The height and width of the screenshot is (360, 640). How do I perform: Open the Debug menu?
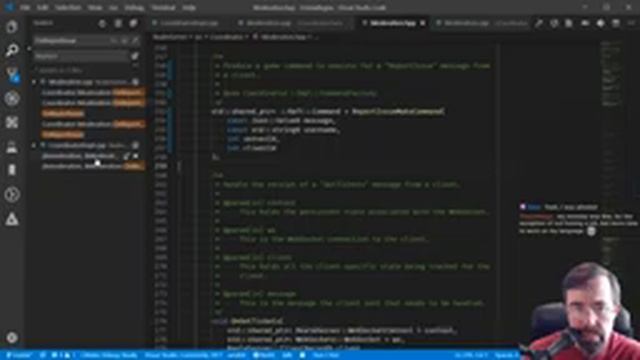134,8
